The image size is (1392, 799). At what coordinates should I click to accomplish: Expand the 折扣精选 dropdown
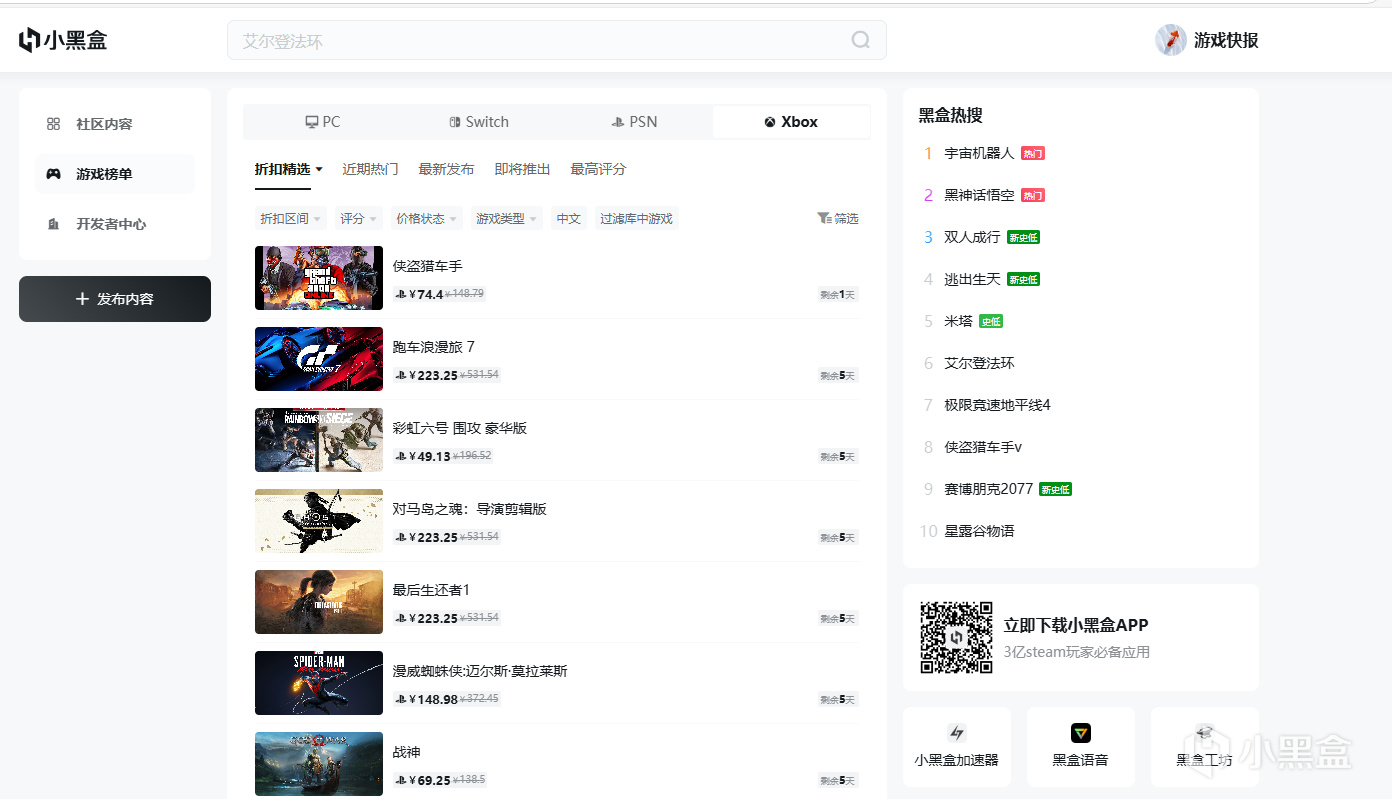tap(289, 169)
